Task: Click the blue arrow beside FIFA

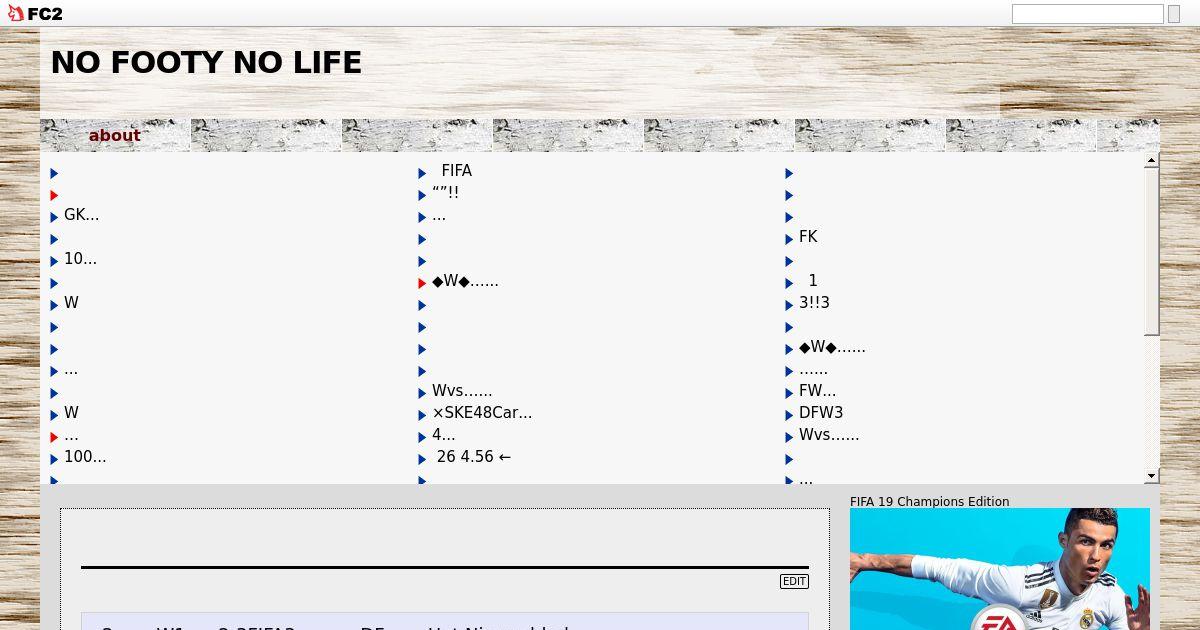Action: [422, 173]
